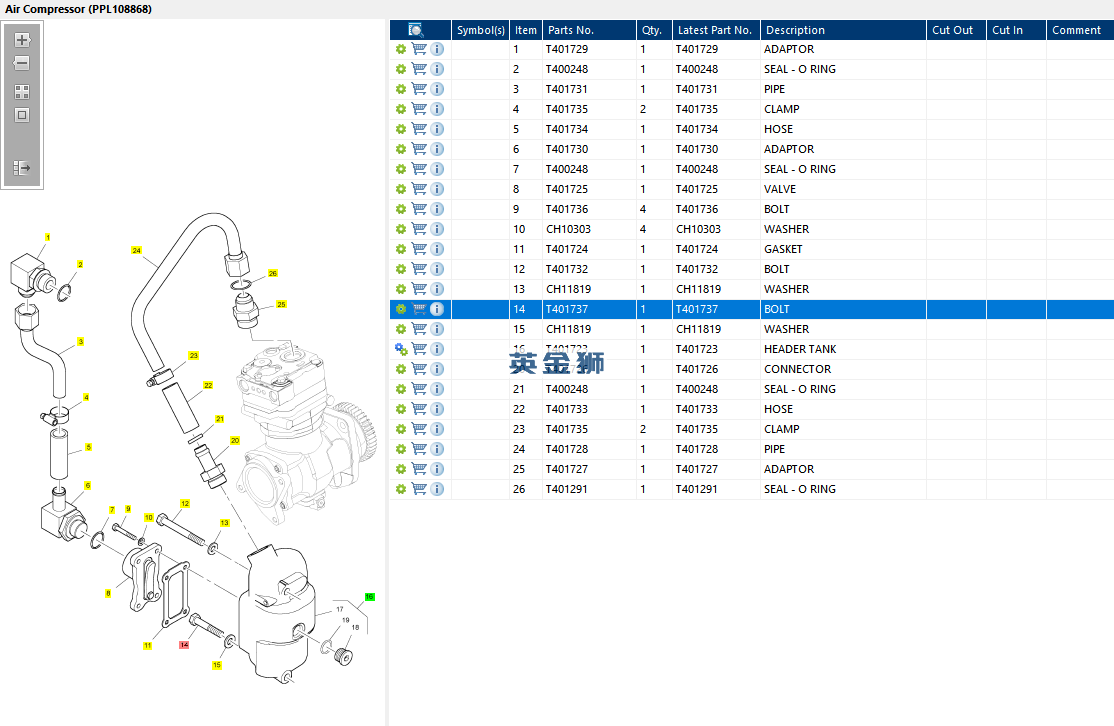Click the Latest Part No. column header

coord(715,30)
